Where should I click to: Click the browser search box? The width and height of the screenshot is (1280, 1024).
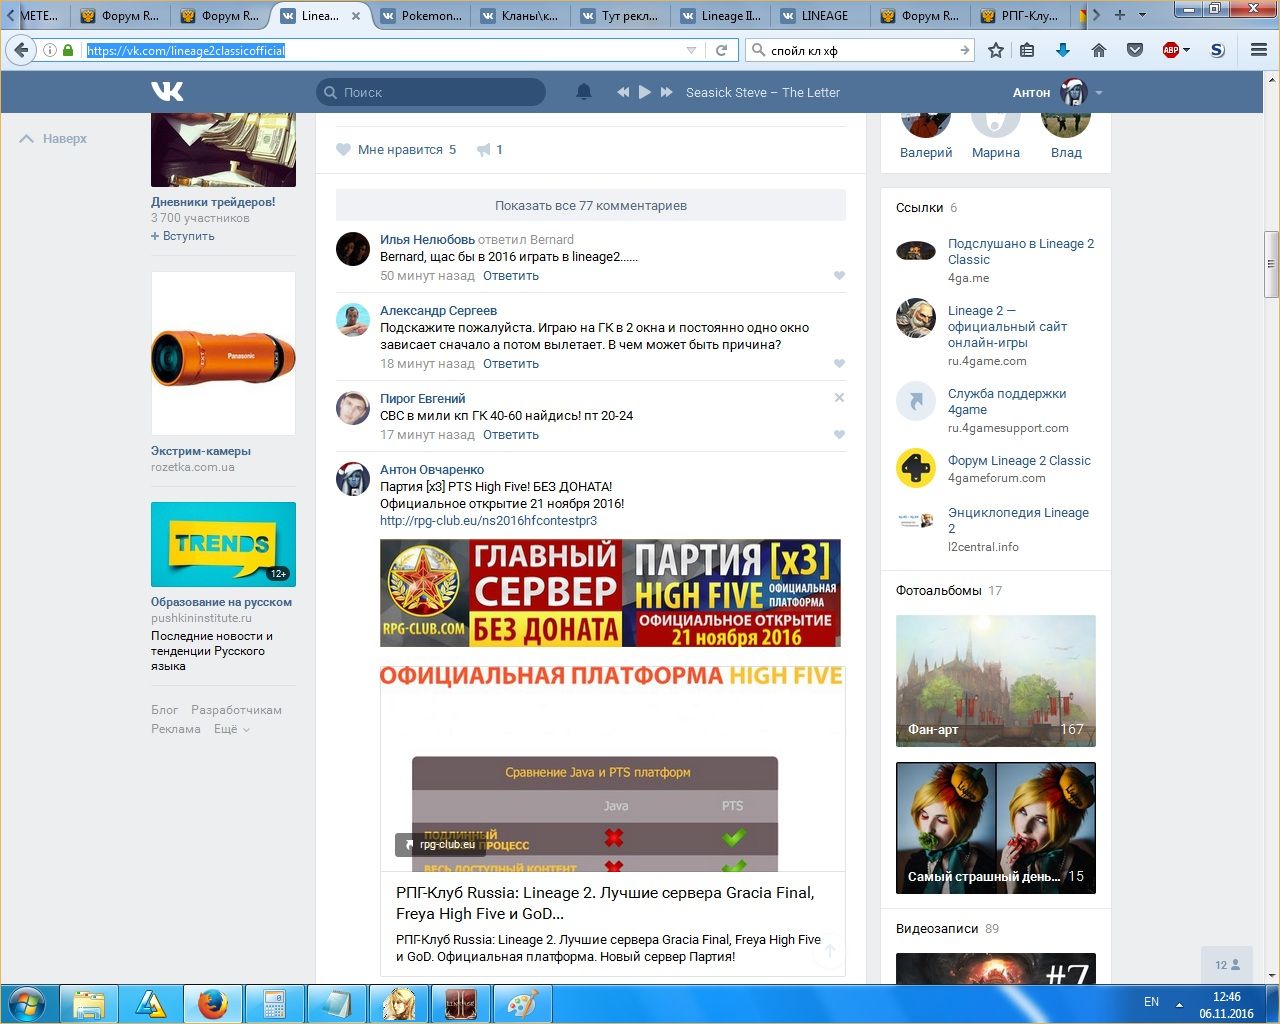(x=861, y=50)
